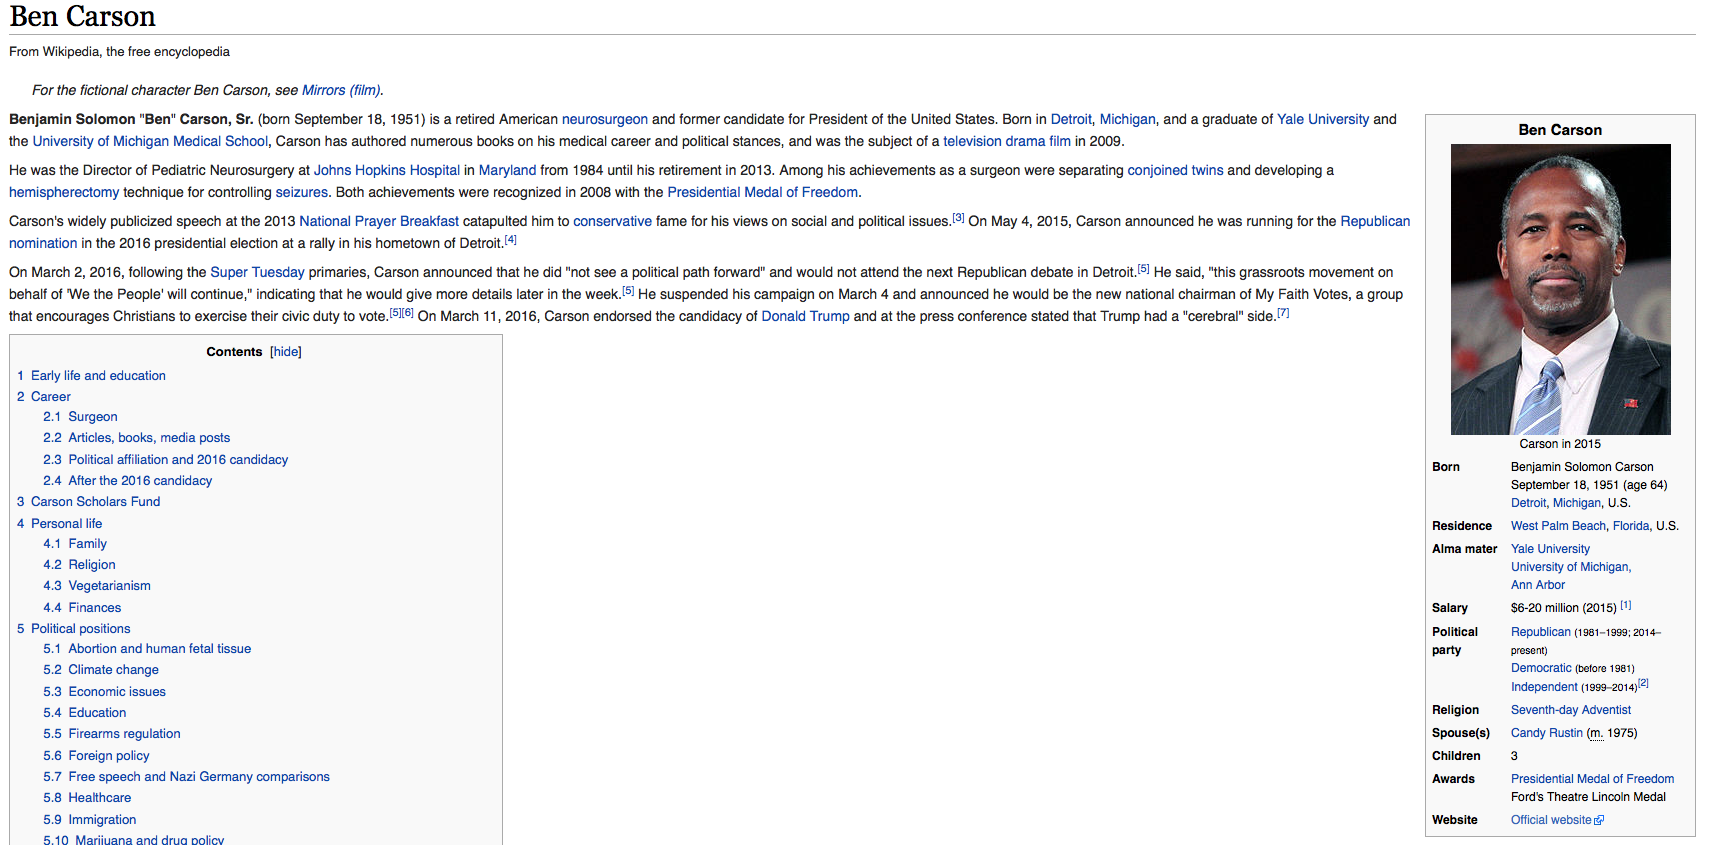Go to the Family subsection
The width and height of the screenshot is (1709, 845).
click(87, 544)
